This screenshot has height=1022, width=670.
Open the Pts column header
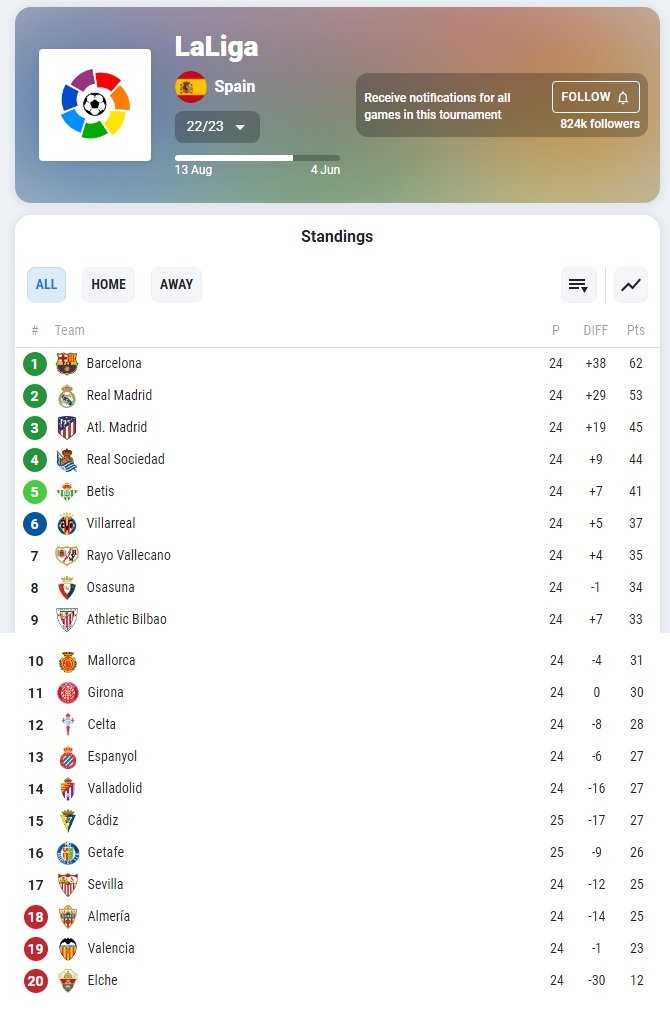[636, 330]
